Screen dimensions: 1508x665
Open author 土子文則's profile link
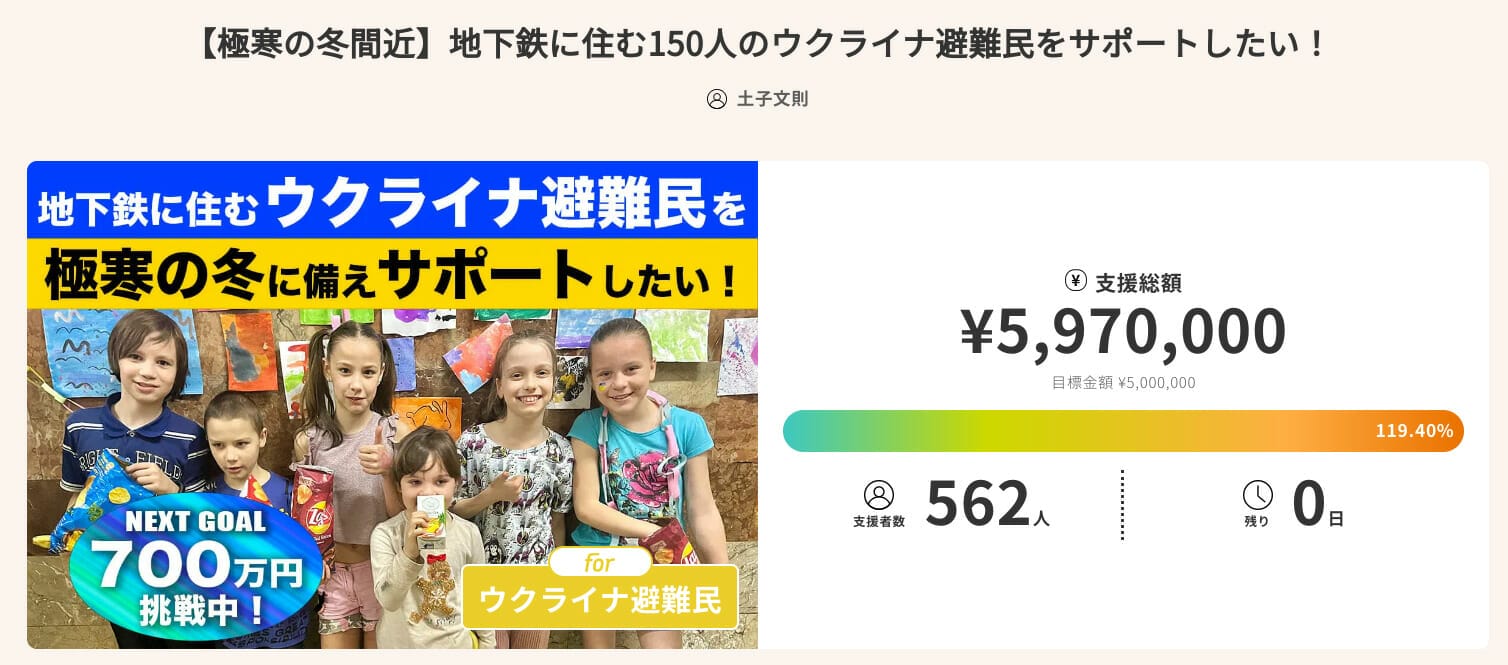pyautogui.click(x=772, y=99)
